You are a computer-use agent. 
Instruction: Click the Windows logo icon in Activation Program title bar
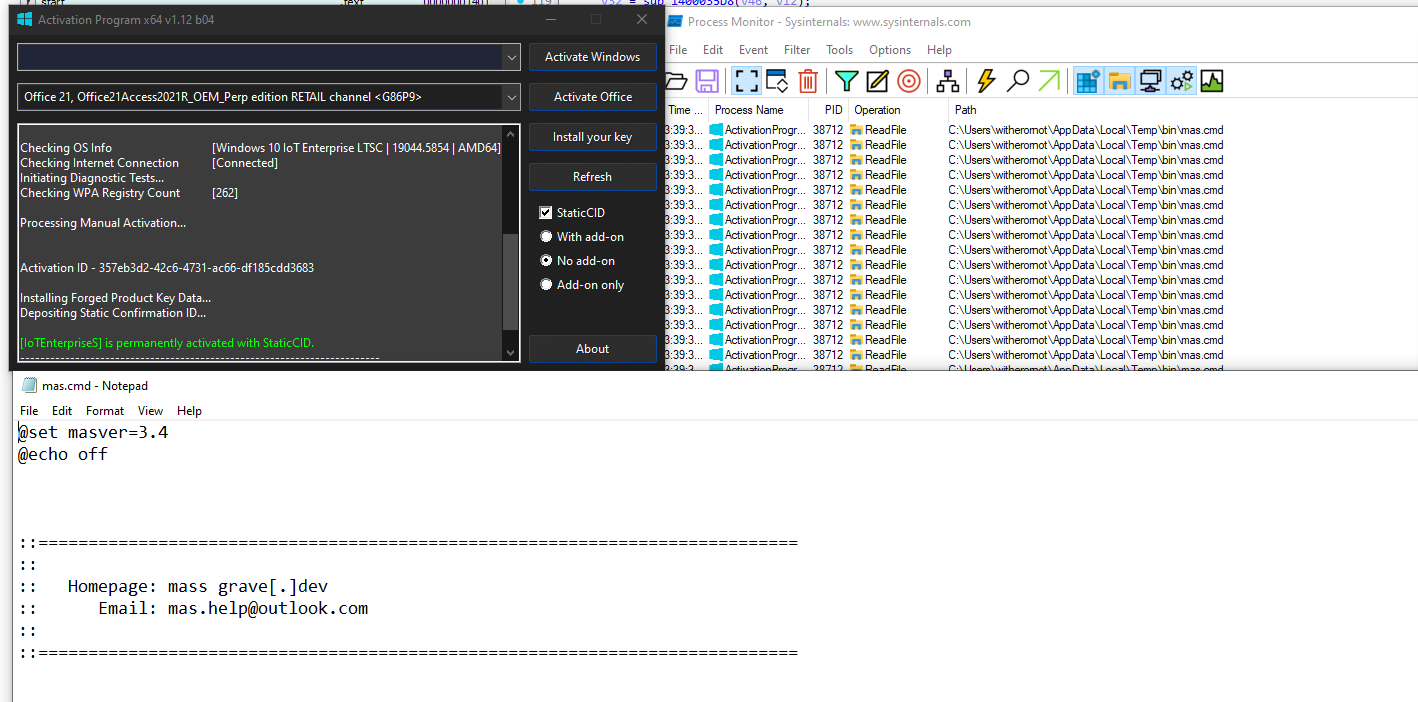tap(25, 19)
